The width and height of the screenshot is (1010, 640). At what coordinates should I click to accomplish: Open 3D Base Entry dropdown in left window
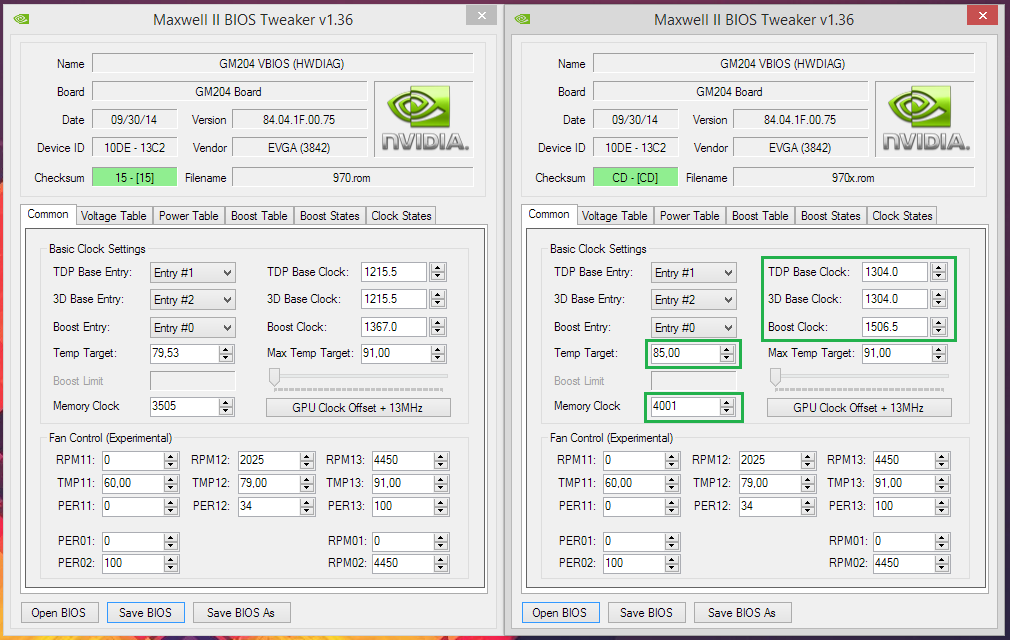pyautogui.click(x=193, y=299)
